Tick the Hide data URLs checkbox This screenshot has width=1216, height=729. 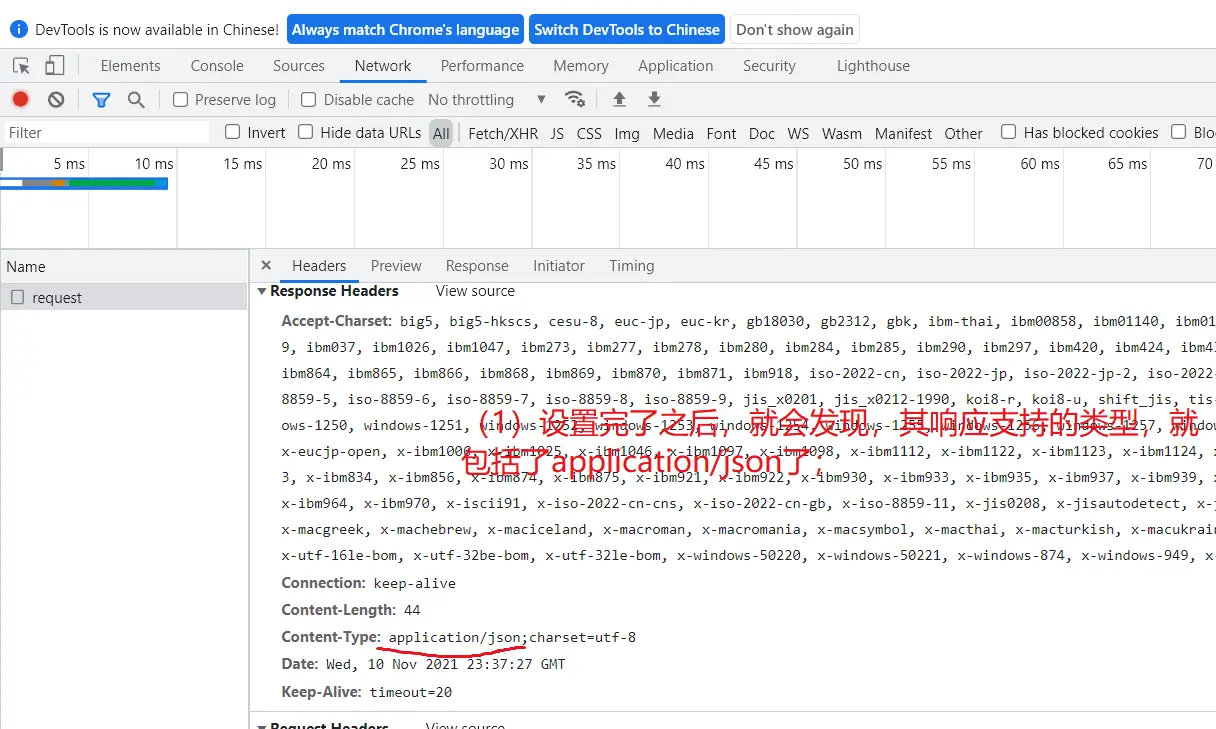[x=306, y=132]
